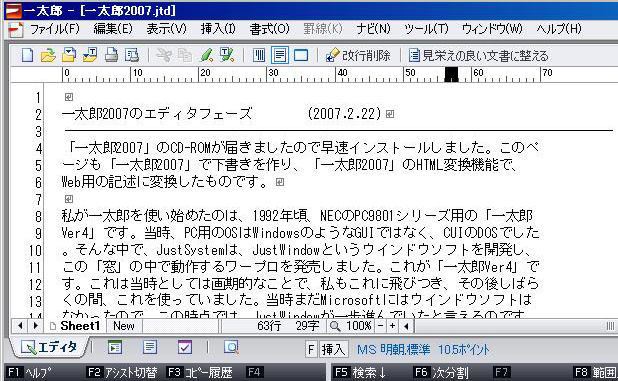This screenshot has height=381, width=618.
Task: Open MS 明朝 標準 font selector
Action: point(393,349)
